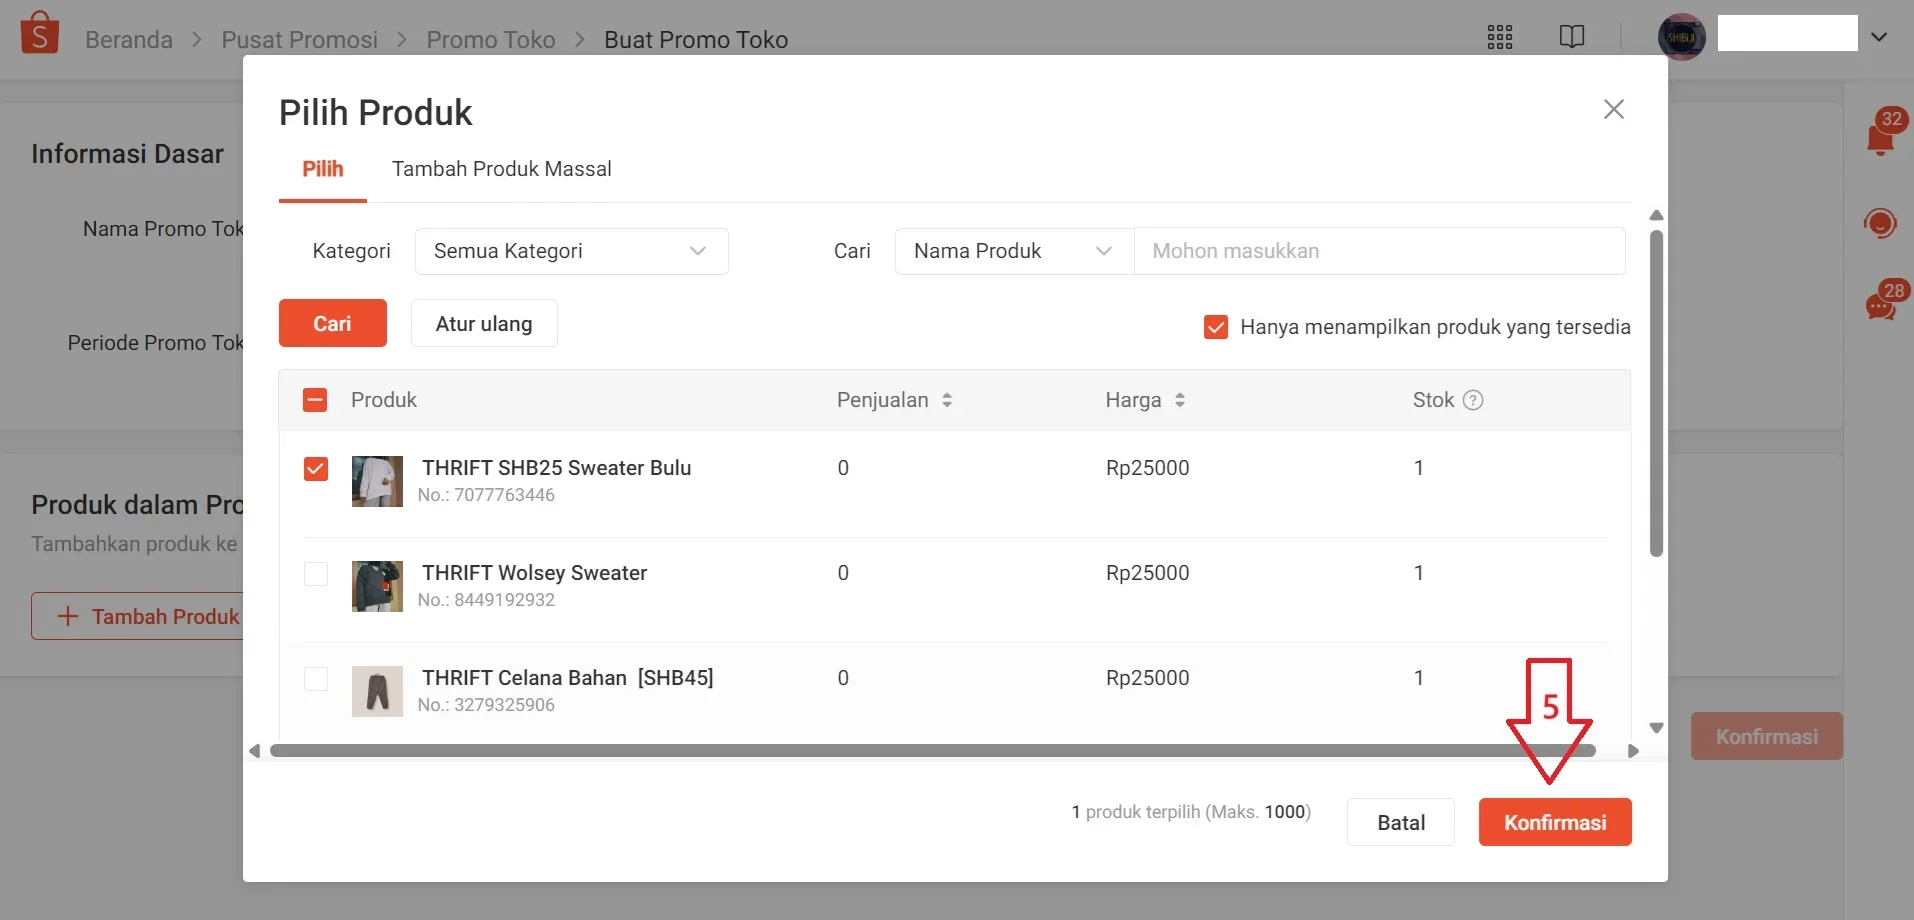Expand the Semua Kategori dropdown
This screenshot has height=920, width=1914.
pos(571,251)
